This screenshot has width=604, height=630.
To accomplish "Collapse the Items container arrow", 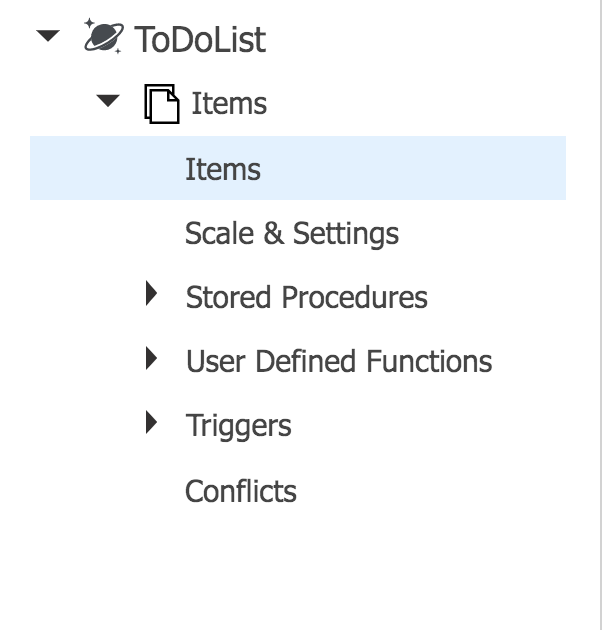I will (x=109, y=101).
